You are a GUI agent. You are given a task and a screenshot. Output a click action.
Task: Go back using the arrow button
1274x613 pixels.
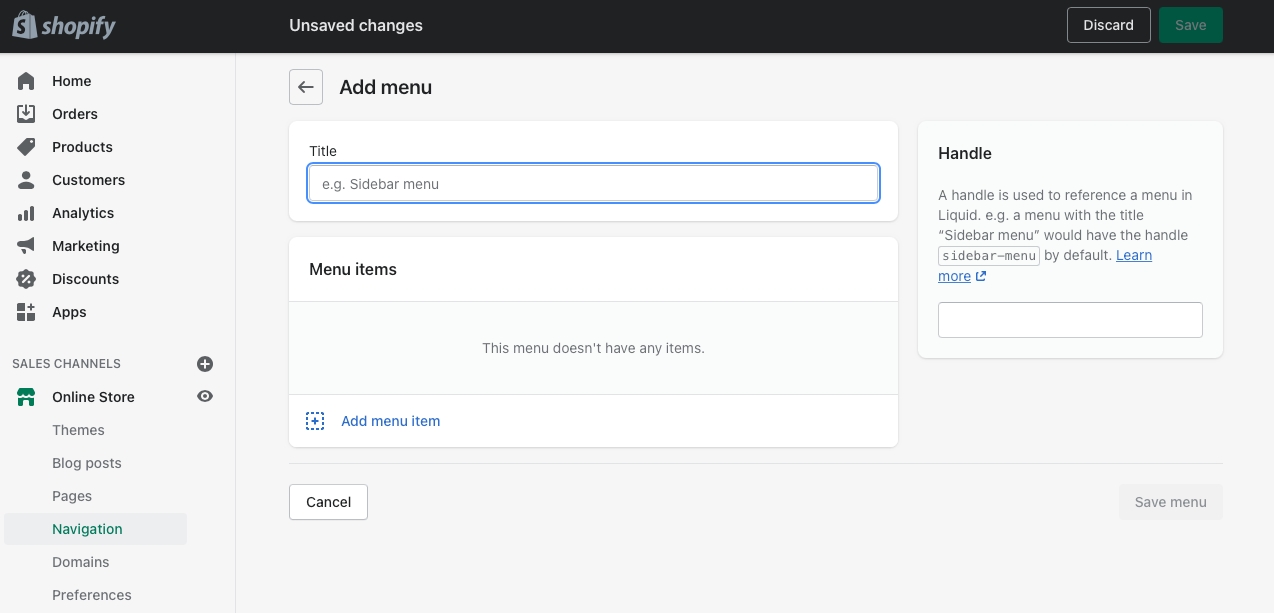pyautogui.click(x=306, y=87)
